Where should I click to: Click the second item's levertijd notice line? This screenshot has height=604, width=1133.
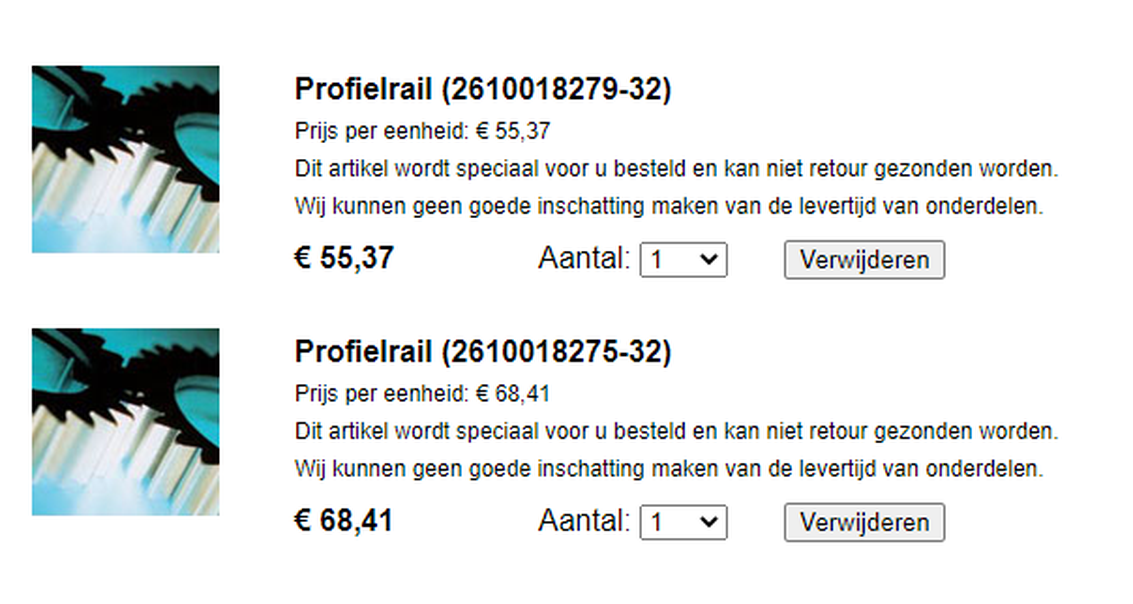669,470
